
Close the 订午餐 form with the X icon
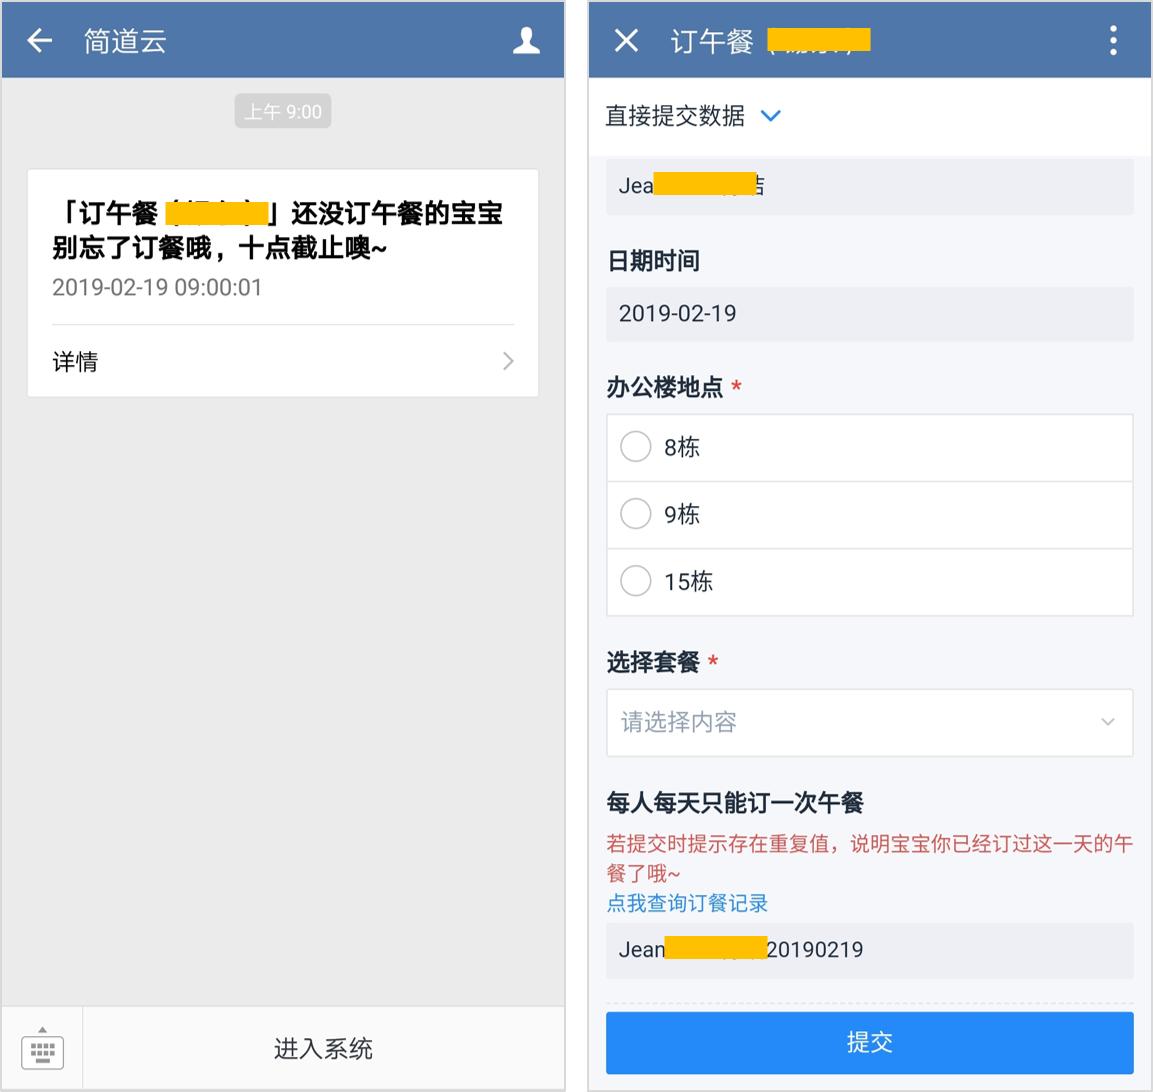point(625,40)
